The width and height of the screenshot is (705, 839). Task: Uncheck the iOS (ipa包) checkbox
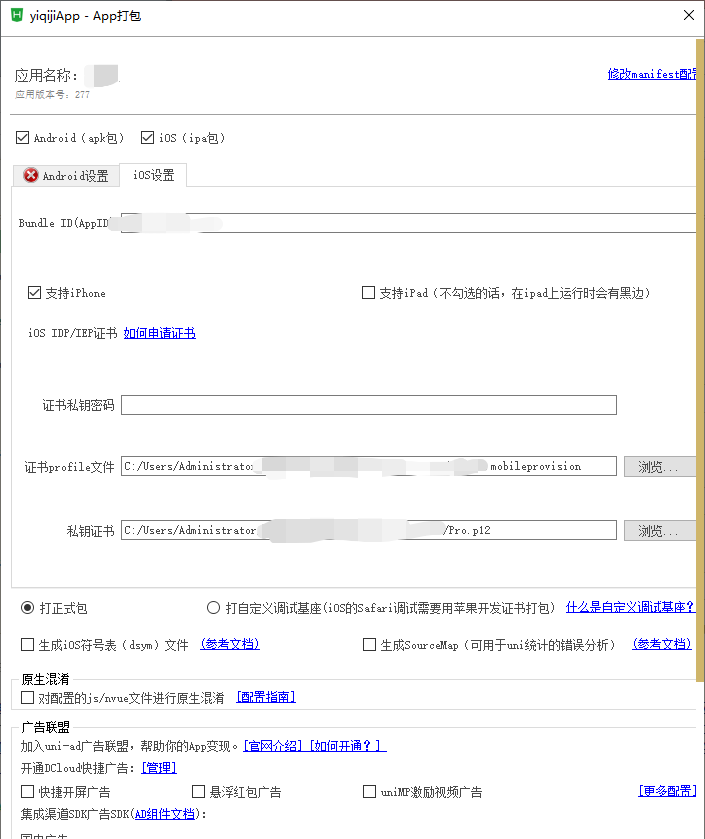tap(148, 138)
